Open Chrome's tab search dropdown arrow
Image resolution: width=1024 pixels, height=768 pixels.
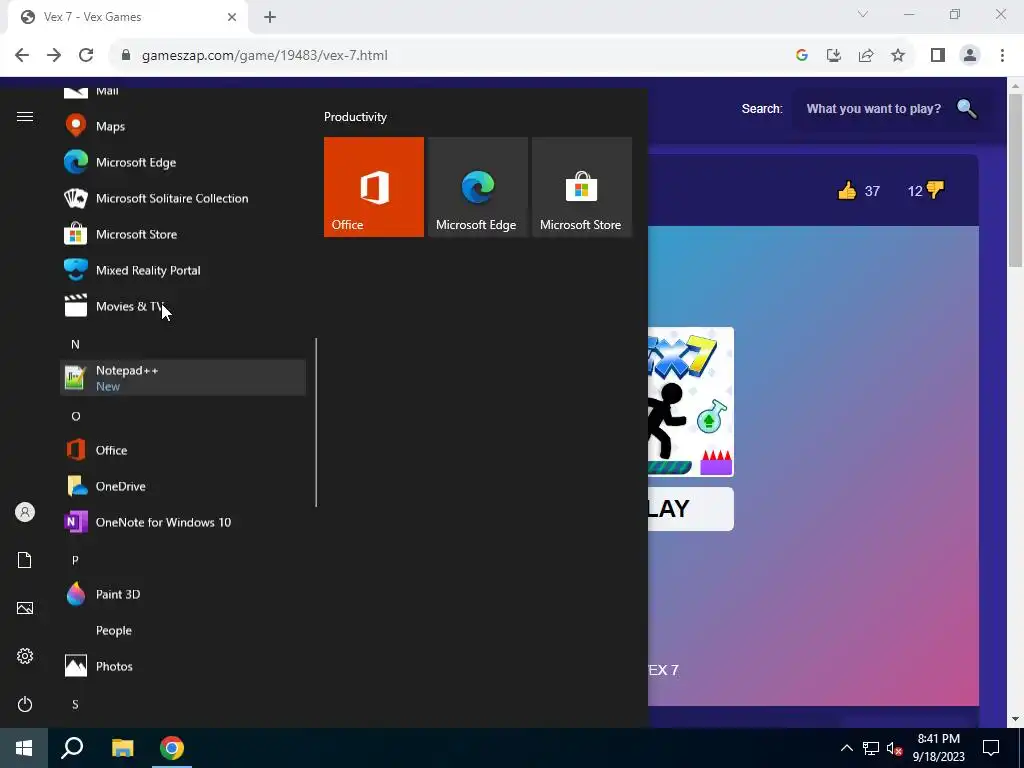coord(863,14)
